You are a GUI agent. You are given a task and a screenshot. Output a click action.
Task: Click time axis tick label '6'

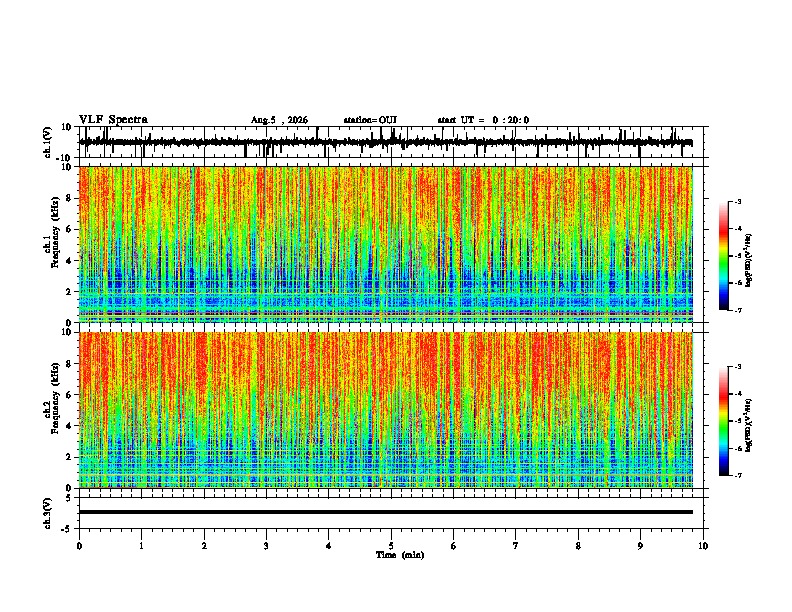(454, 546)
